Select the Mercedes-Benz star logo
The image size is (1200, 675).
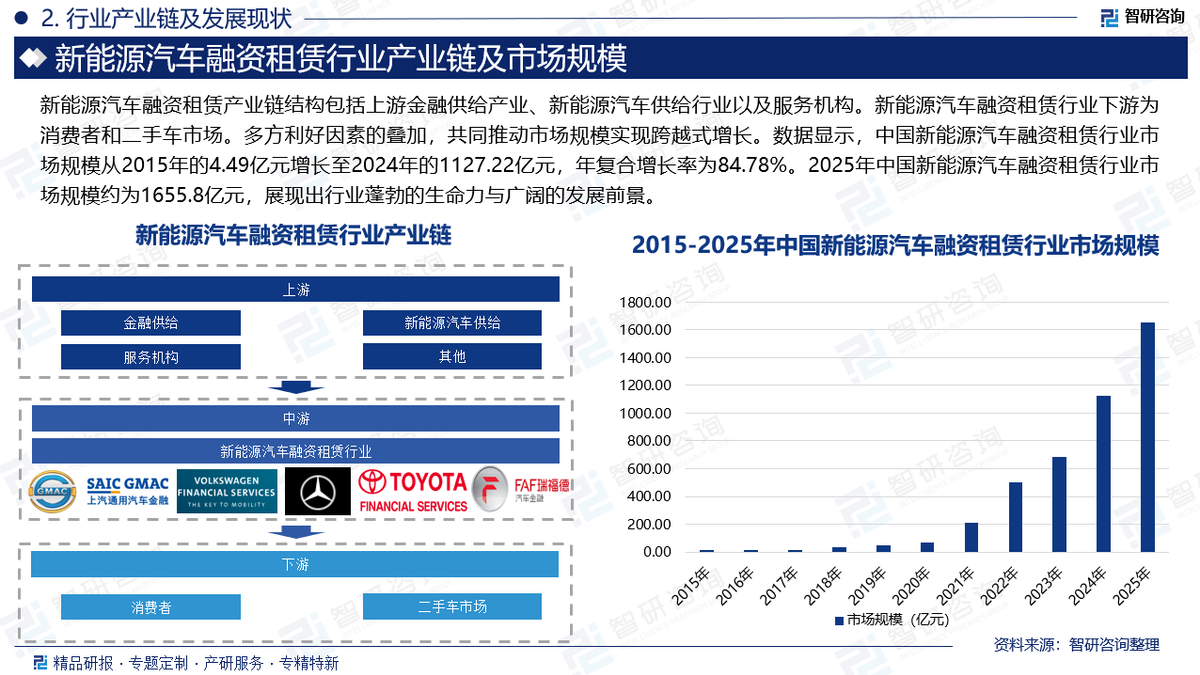click(317, 491)
